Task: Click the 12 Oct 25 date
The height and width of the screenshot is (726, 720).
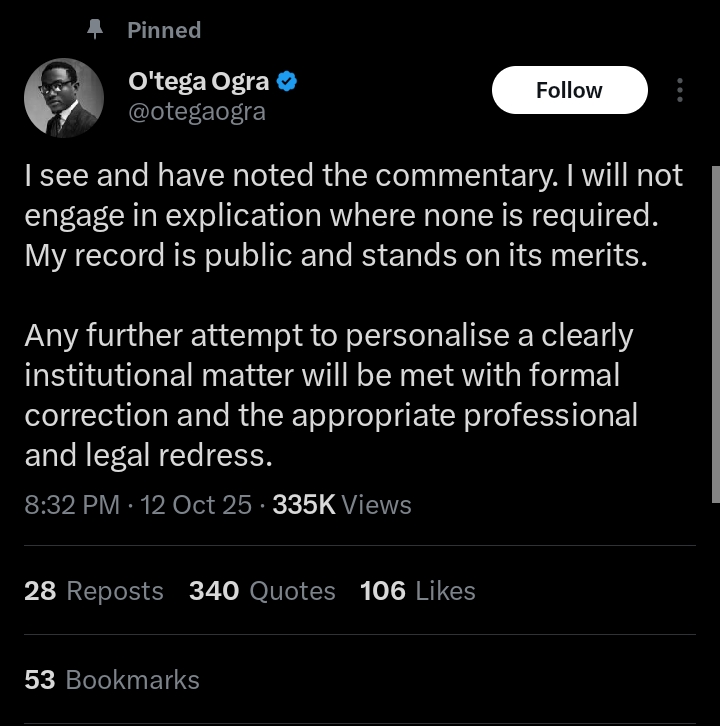Action: coord(196,504)
